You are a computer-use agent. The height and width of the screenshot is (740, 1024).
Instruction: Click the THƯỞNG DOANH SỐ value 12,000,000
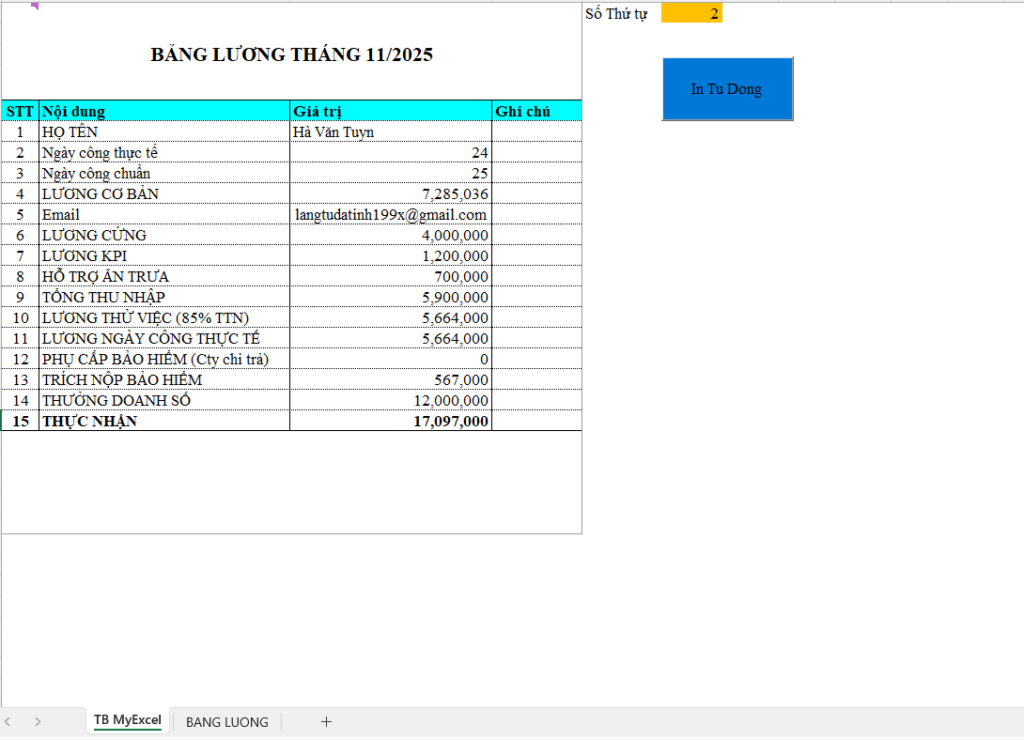click(x=450, y=401)
